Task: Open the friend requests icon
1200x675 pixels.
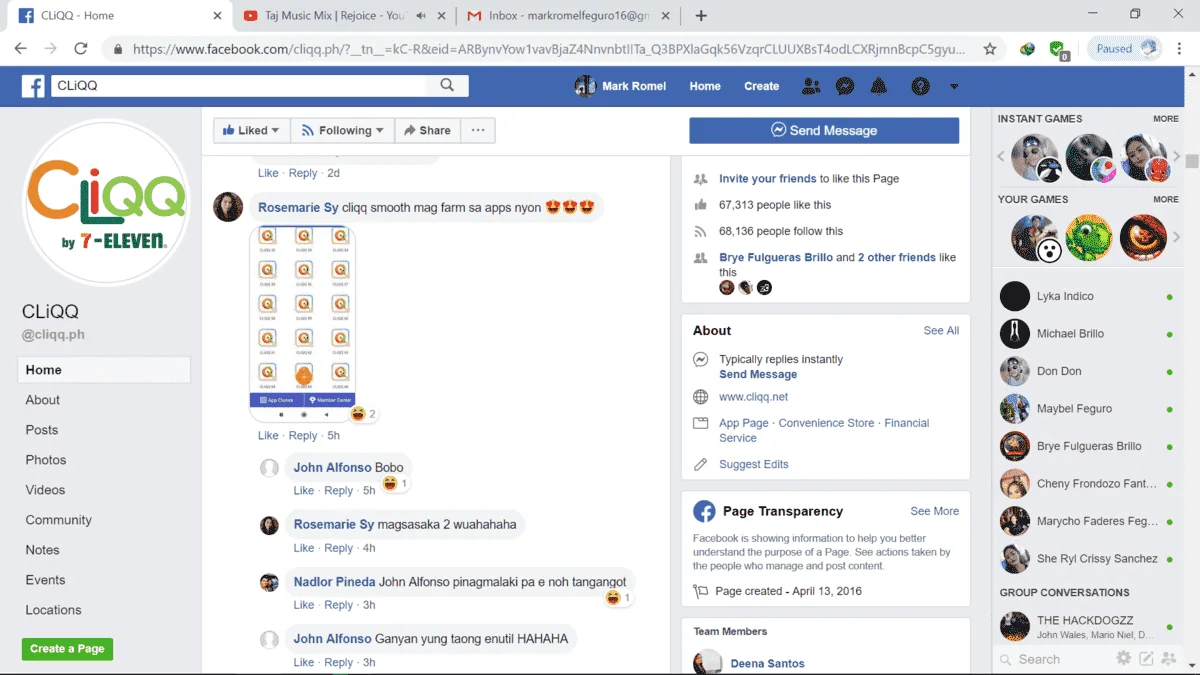Action: coord(811,87)
